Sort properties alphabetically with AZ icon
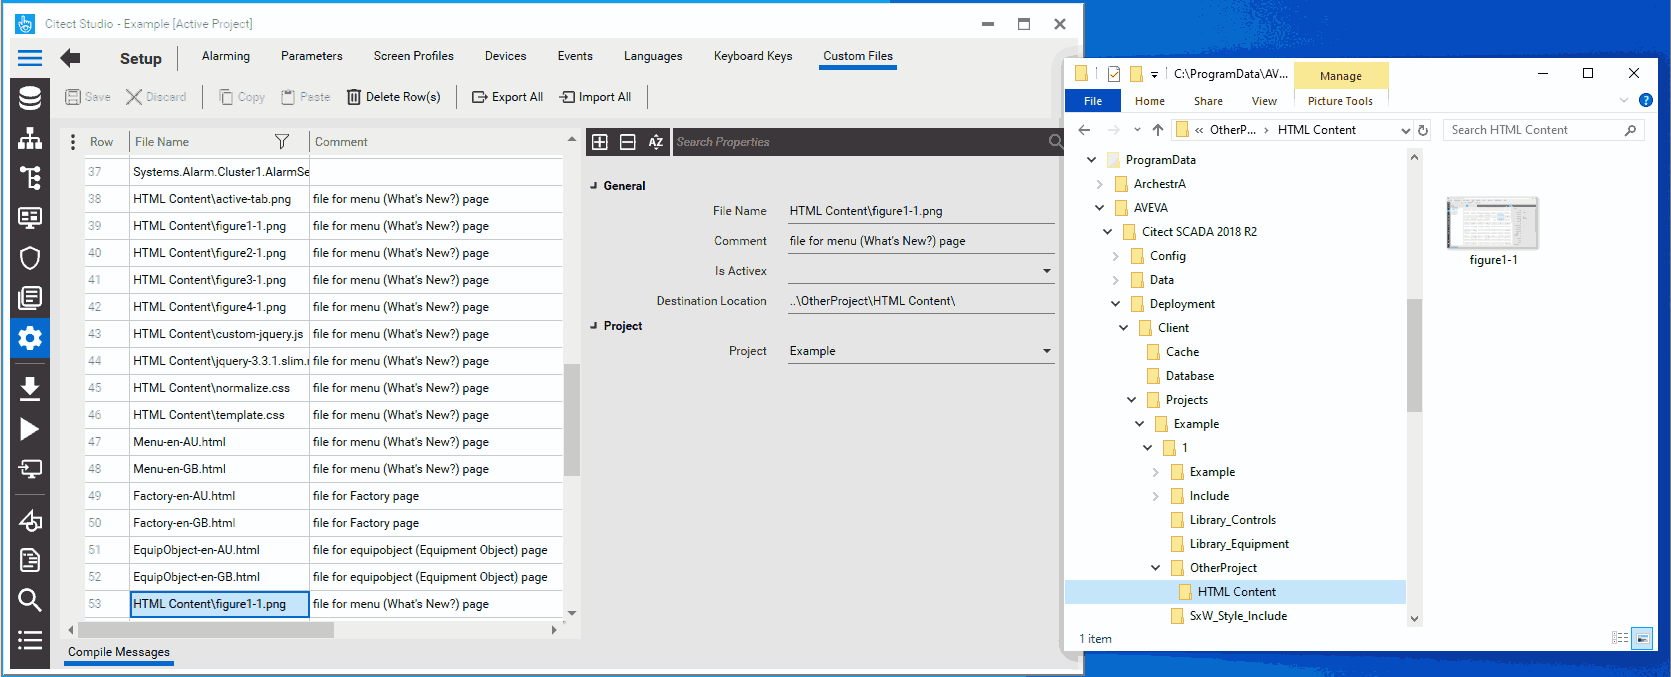This screenshot has height=677, width=1671. [656, 142]
